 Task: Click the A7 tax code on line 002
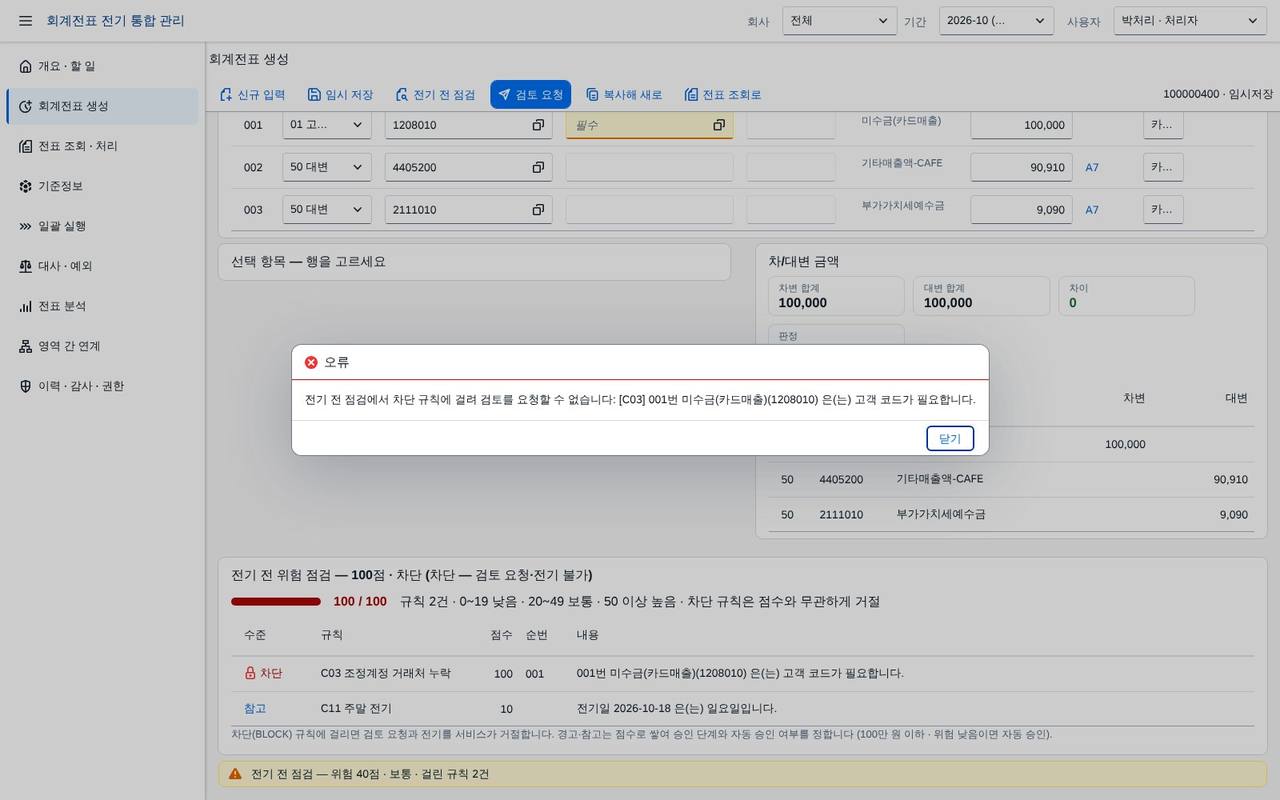point(1092,168)
